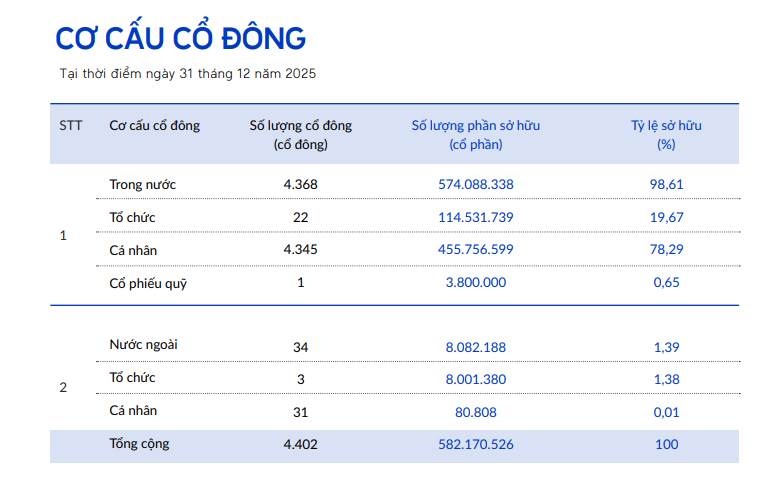Click the 98,61 percentage cell
This screenshot has height=494, width=779.
click(x=666, y=184)
